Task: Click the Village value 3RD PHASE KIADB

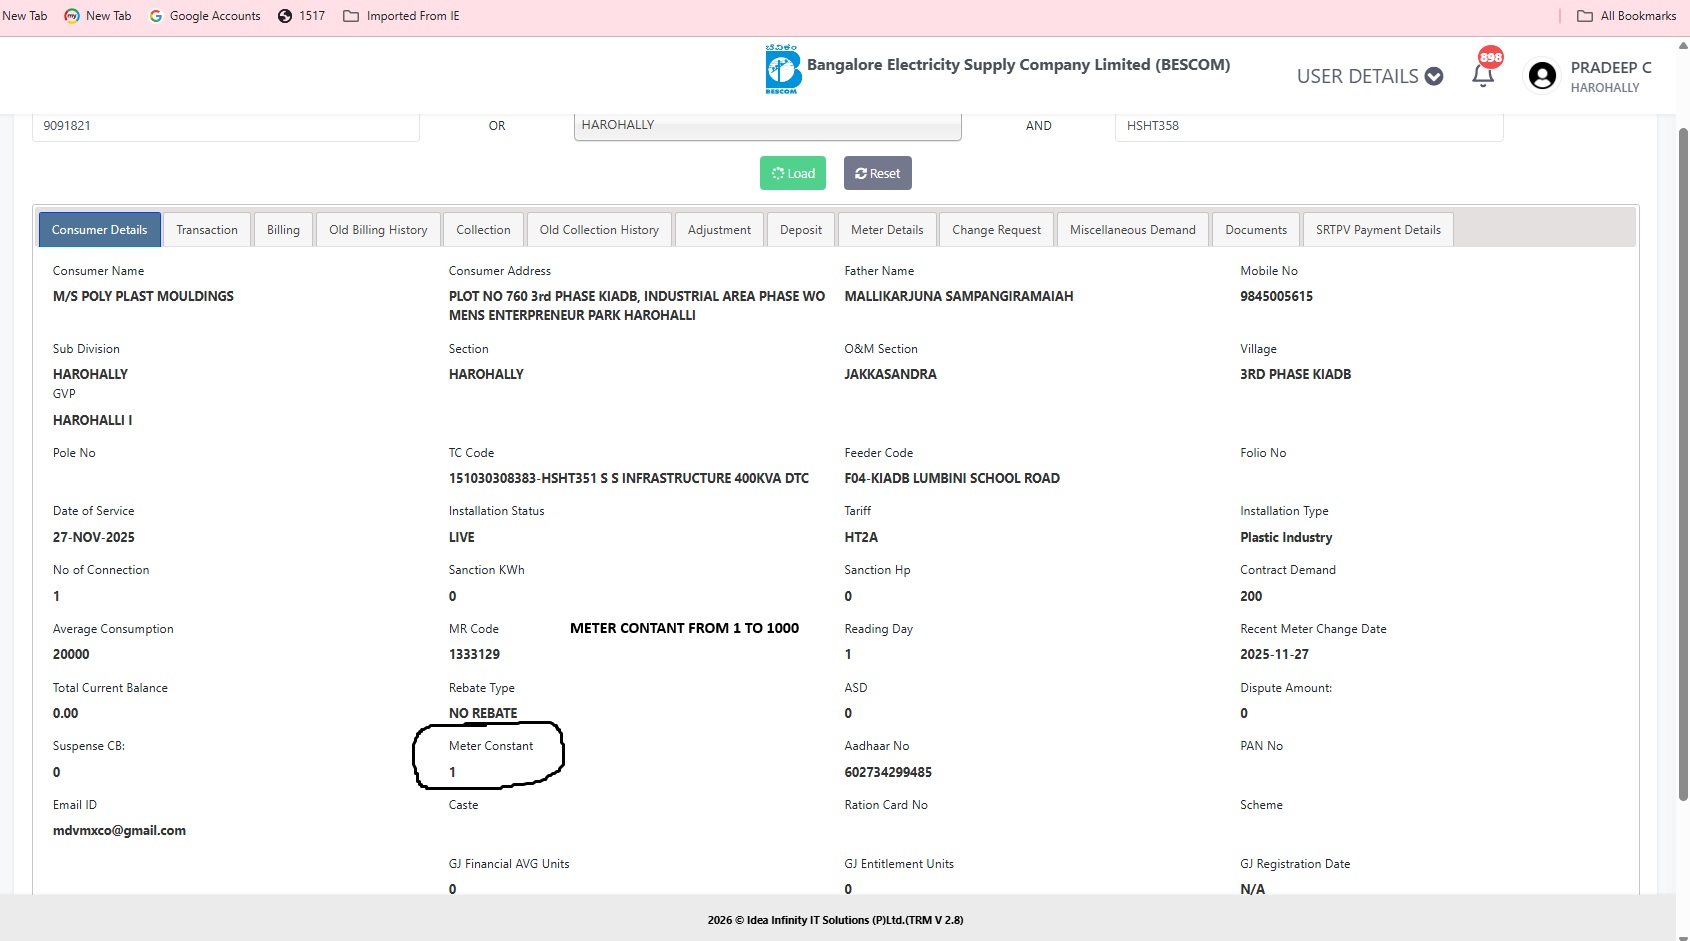Action: point(1295,374)
